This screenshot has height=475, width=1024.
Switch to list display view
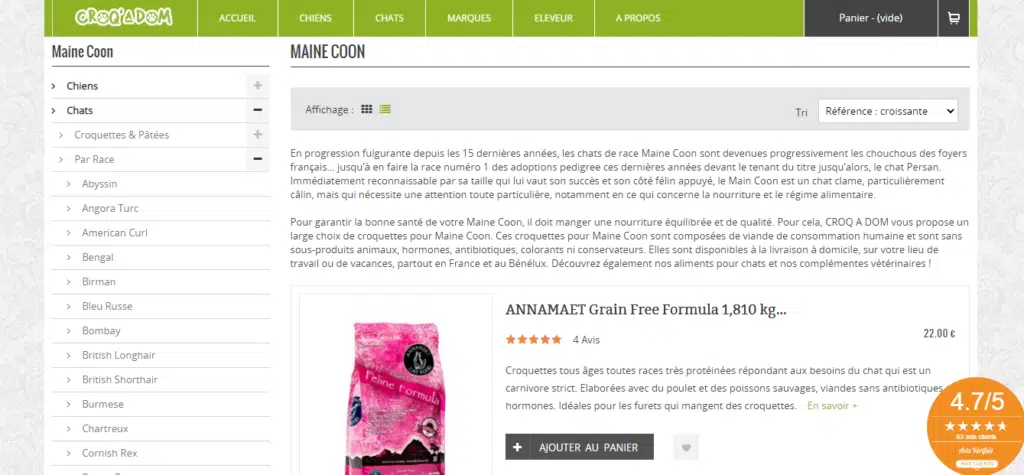(x=385, y=109)
